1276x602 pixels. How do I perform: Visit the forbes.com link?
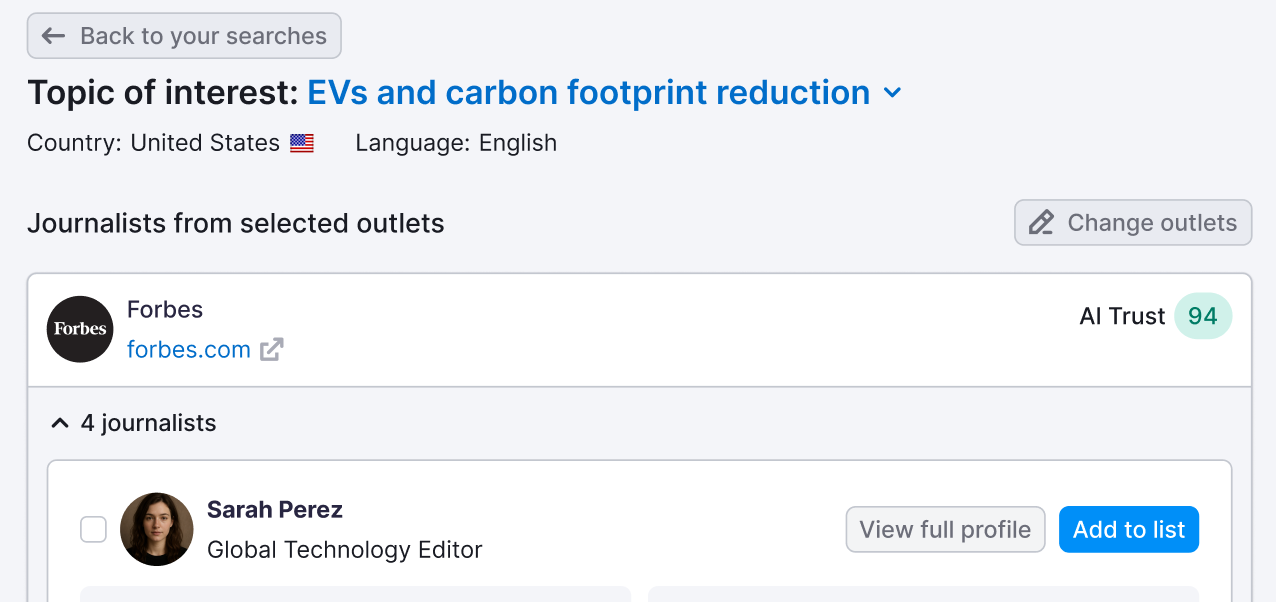(x=189, y=350)
